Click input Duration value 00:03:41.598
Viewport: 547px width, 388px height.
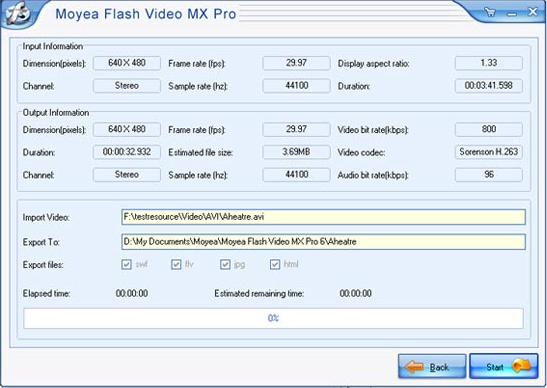pyautogui.click(x=489, y=86)
